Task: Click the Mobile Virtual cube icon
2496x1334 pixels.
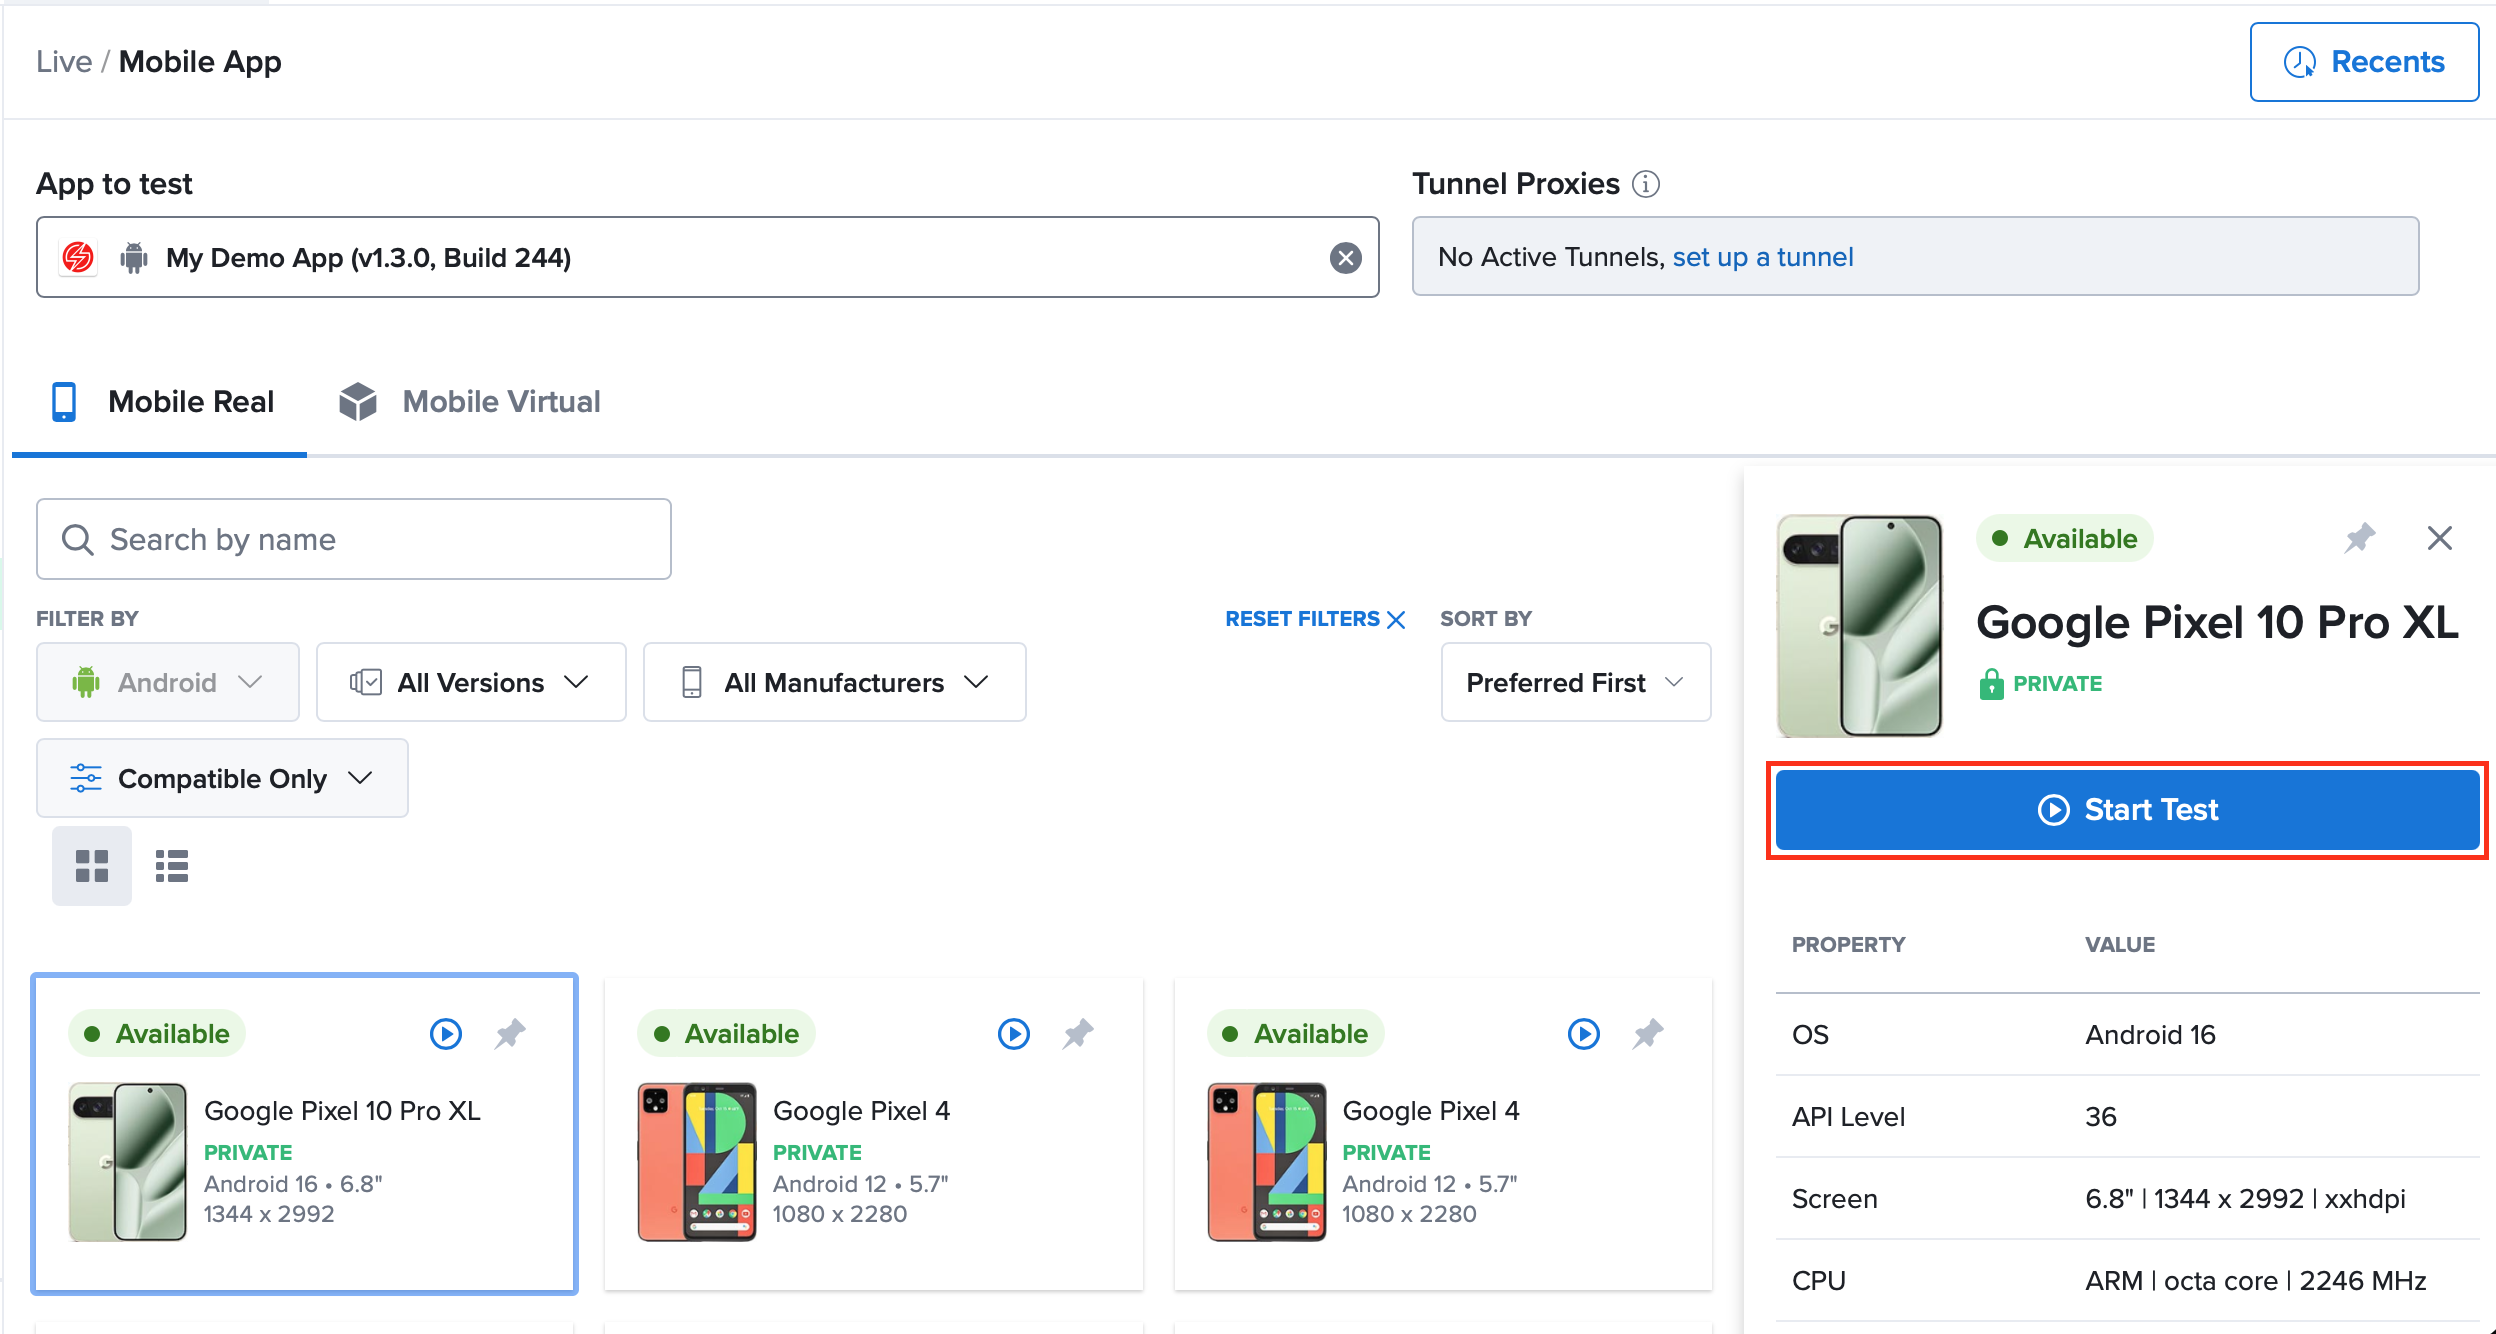Action: tap(358, 402)
